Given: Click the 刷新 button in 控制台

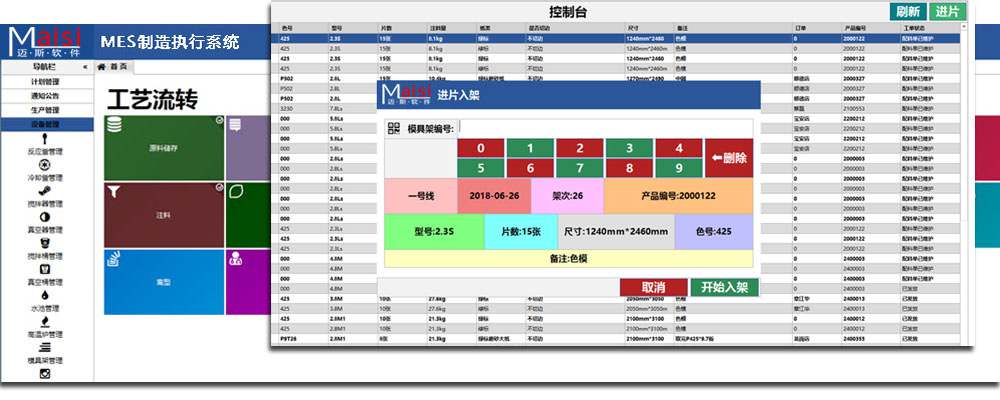Looking at the screenshot, I should click(x=908, y=11).
